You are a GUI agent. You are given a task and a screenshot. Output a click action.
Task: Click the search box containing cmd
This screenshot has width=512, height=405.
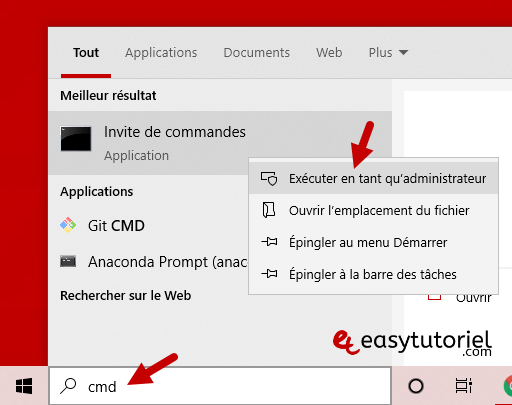(x=220, y=386)
